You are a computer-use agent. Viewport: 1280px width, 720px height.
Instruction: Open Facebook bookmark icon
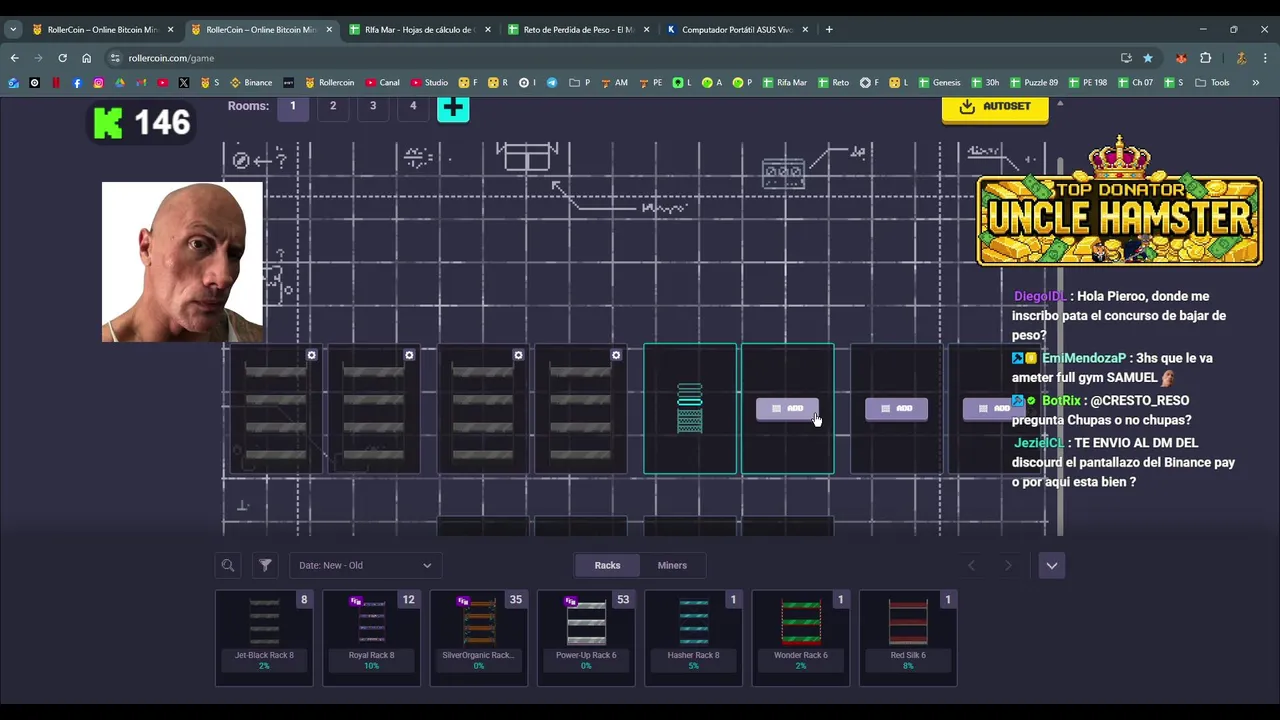tap(77, 83)
